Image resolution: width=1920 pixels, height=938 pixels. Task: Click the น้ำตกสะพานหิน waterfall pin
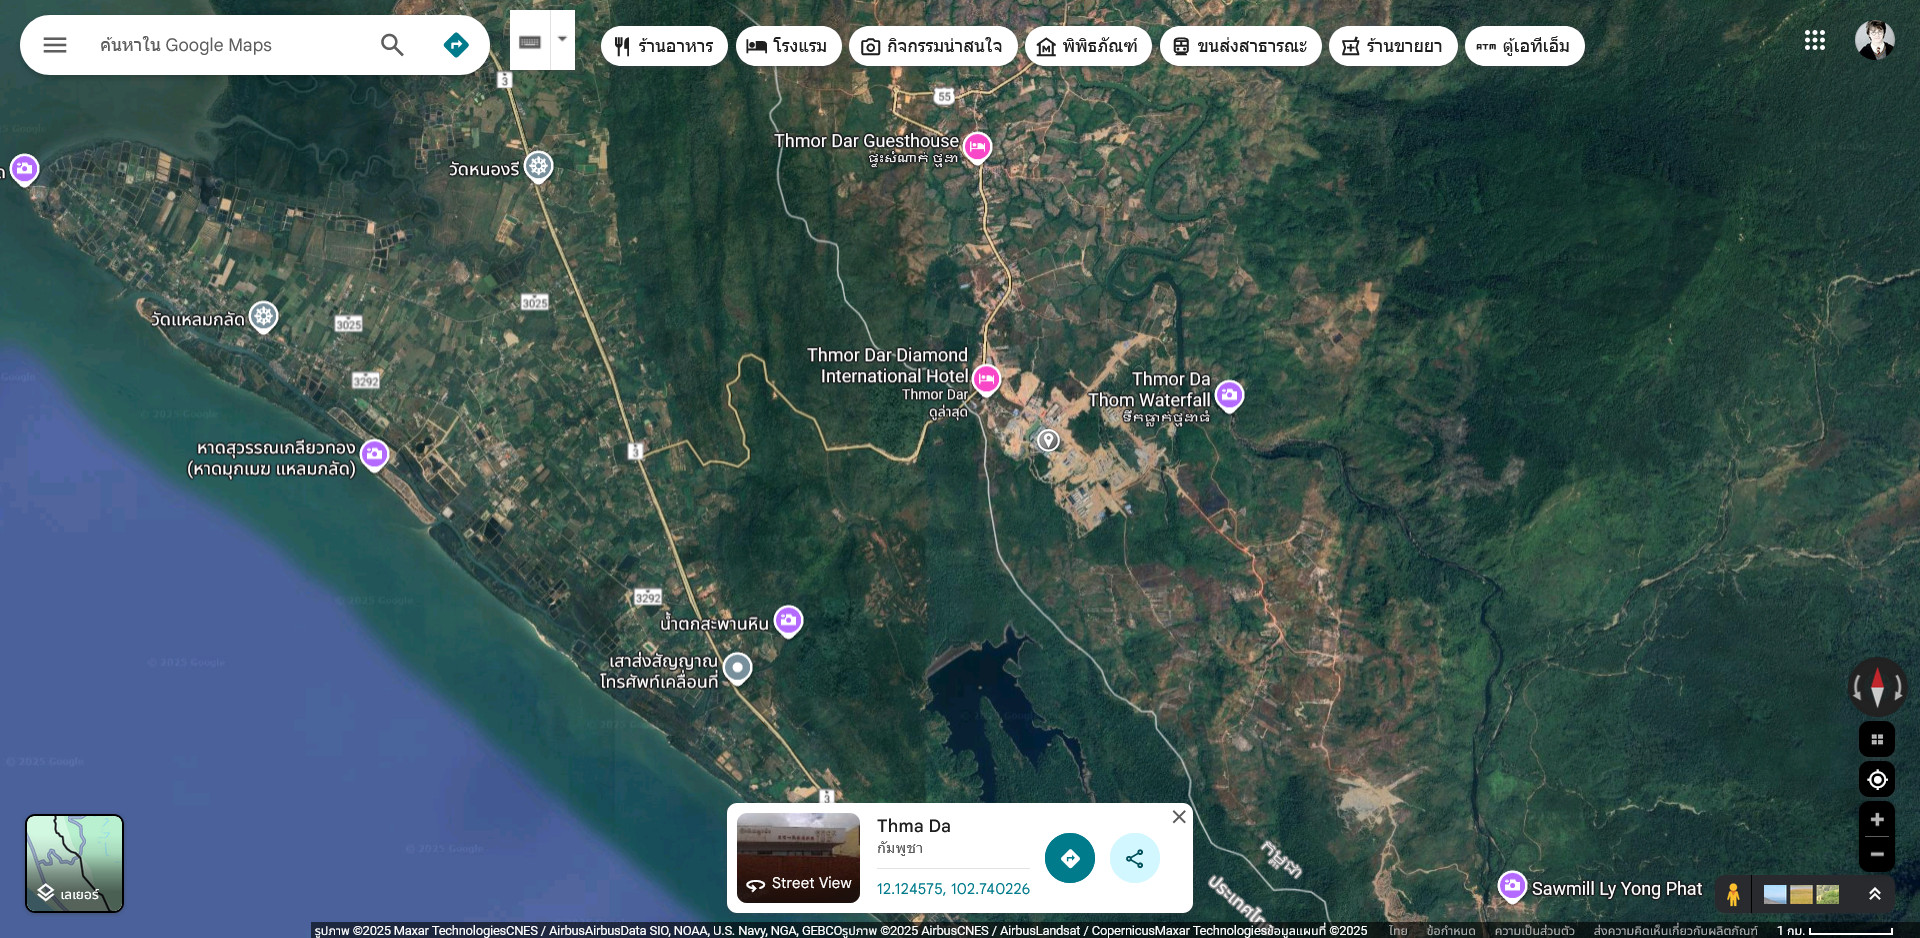coord(788,621)
